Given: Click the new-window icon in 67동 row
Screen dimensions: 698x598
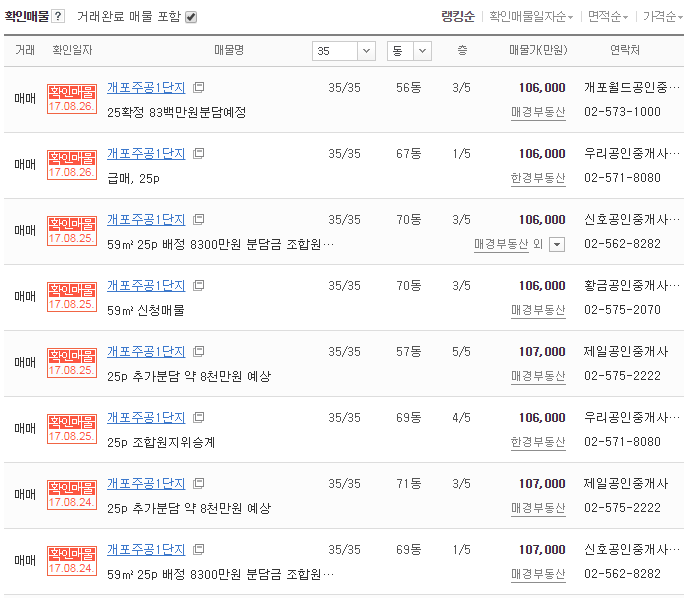Looking at the screenshot, I should (199, 153).
